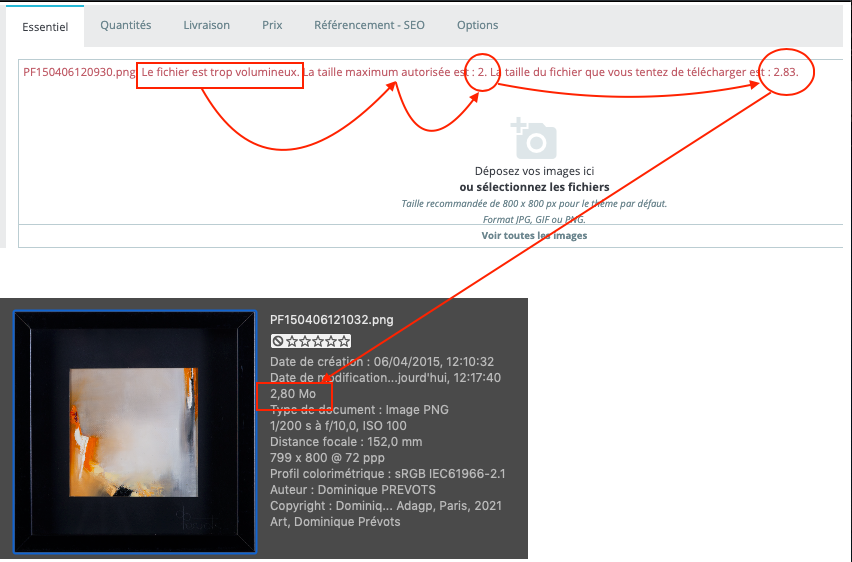The image size is (852, 562).
Task: Click the uploaded file size '2.83.' text
Action: (786, 72)
